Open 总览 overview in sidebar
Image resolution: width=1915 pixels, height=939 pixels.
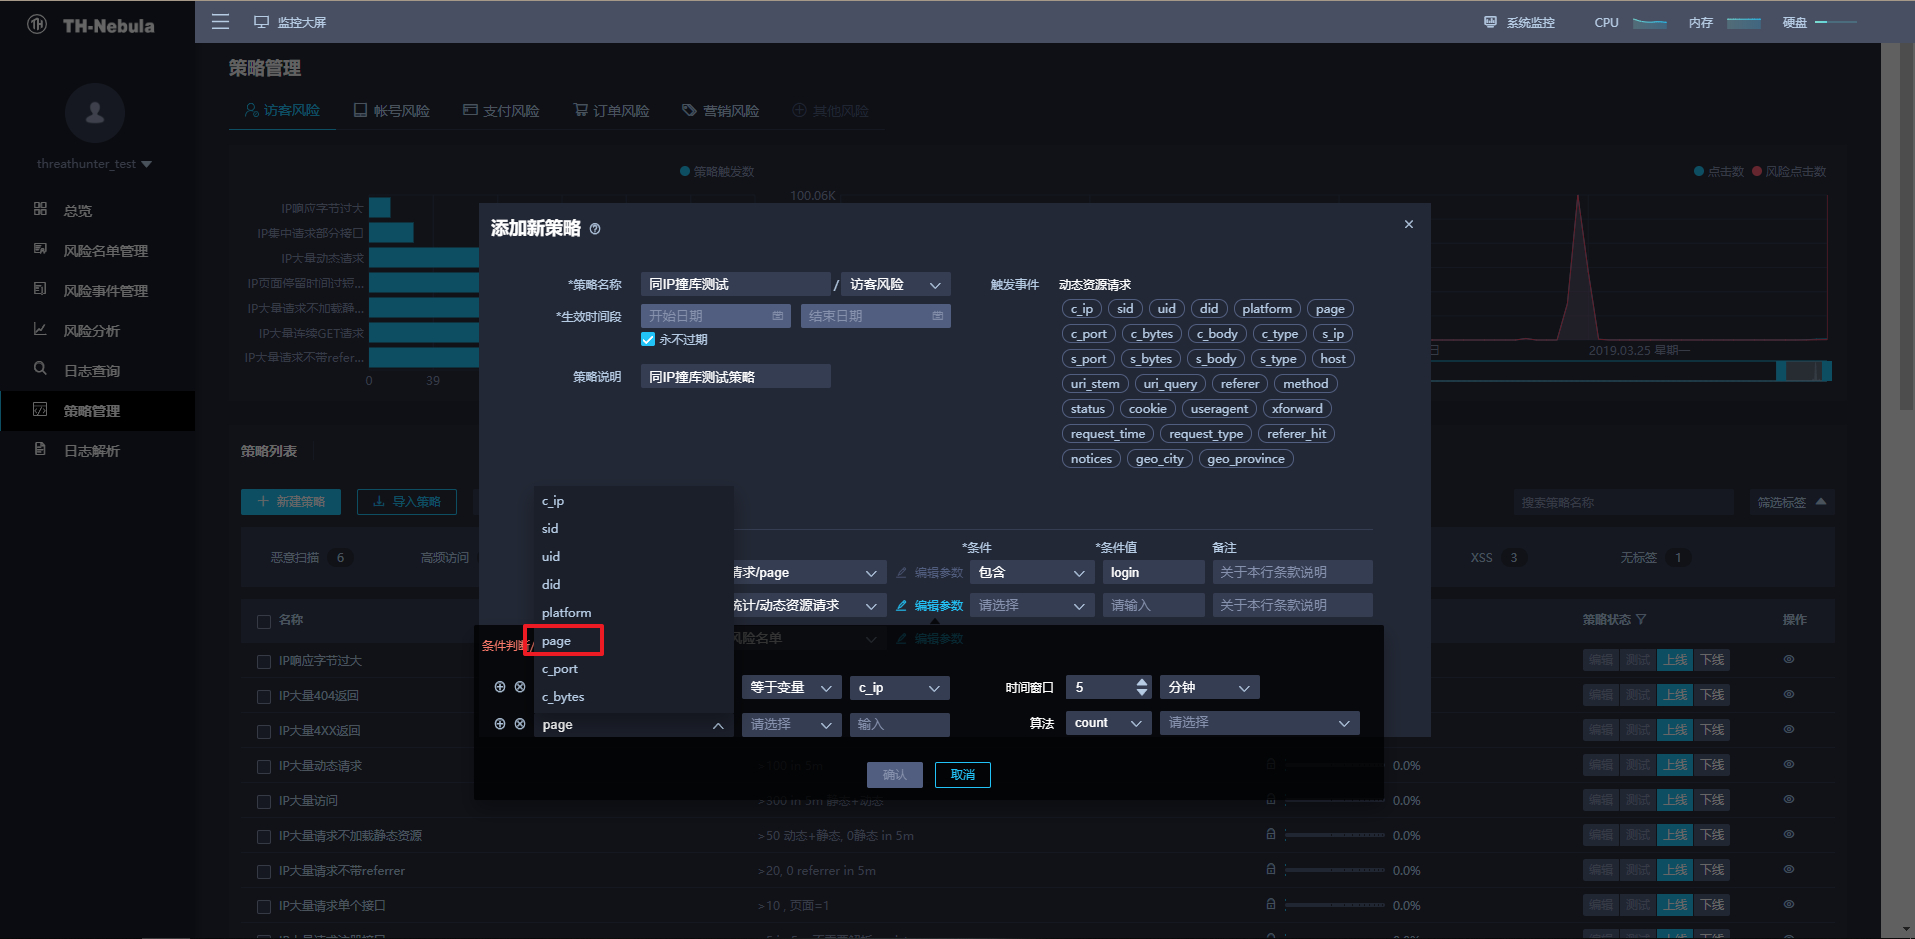(x=78, y=210)
